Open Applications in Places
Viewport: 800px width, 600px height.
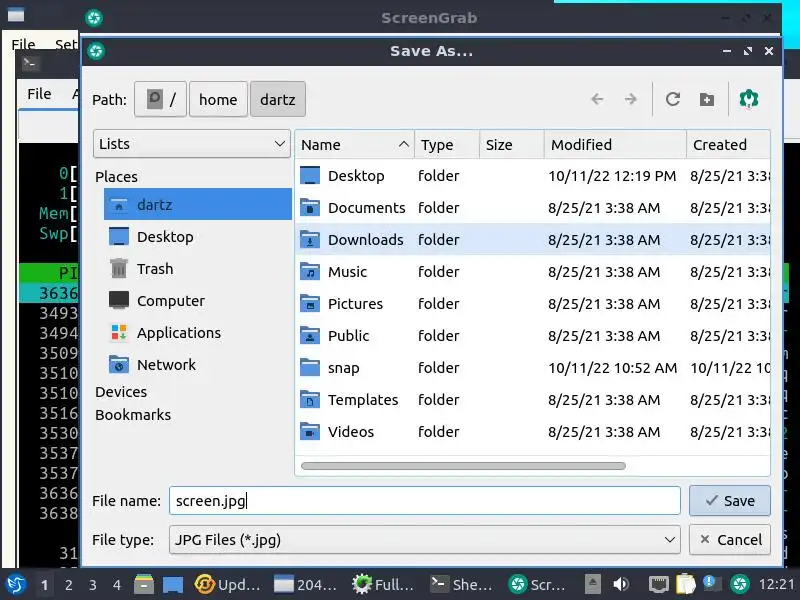pyautogui.click(x=197, y=333)
